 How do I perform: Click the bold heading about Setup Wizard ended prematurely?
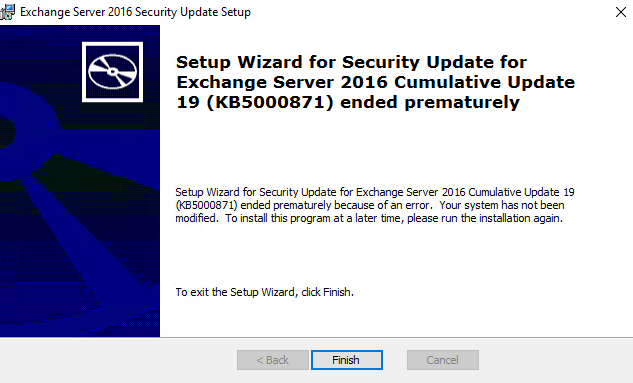(375, 82)
